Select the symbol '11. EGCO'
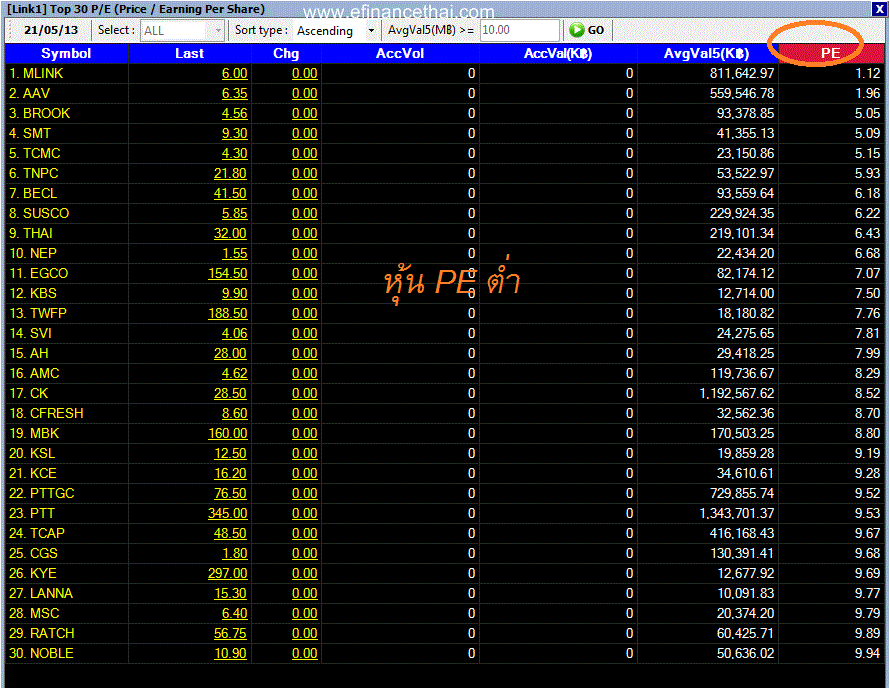The width and height of the screenshot is (890, 688). tap(39, 273)
